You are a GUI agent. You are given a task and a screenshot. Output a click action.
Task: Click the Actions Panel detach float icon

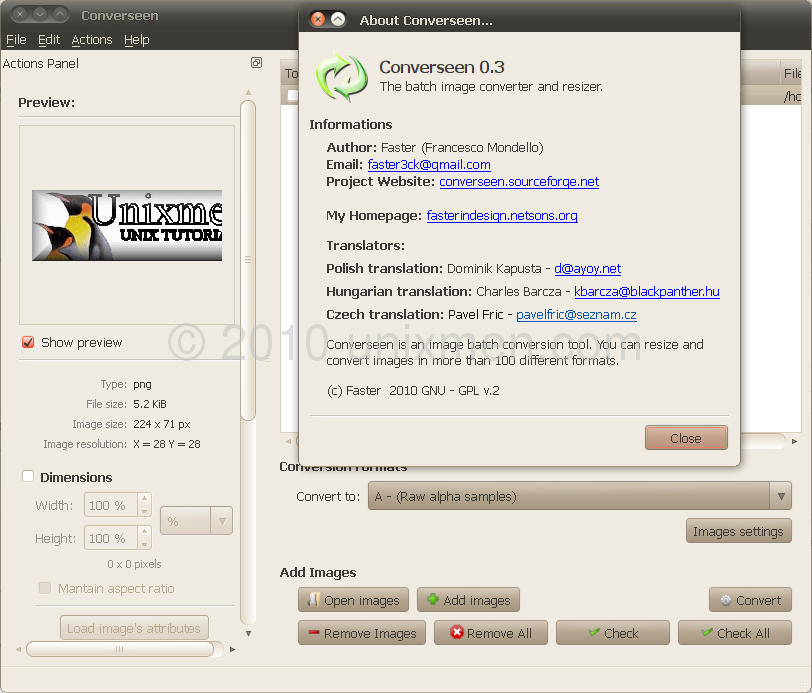256,63
